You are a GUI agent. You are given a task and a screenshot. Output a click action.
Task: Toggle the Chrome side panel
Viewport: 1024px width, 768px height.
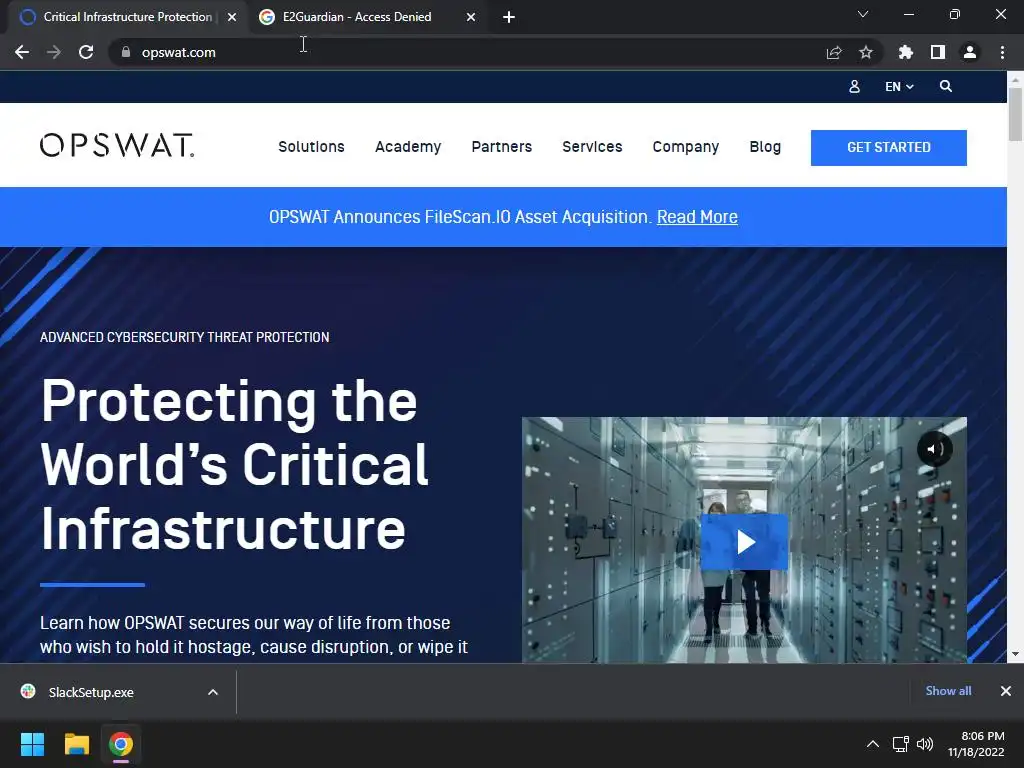click(938, 52)
